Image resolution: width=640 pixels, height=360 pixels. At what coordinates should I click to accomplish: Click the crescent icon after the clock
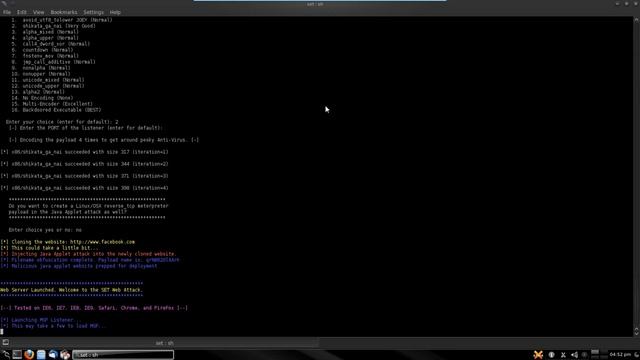636,355
